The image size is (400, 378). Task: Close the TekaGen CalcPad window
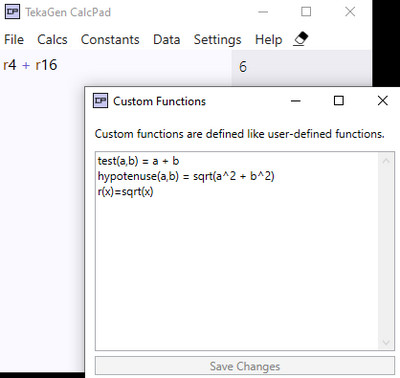pyautogui.click(x=350, y=12)
